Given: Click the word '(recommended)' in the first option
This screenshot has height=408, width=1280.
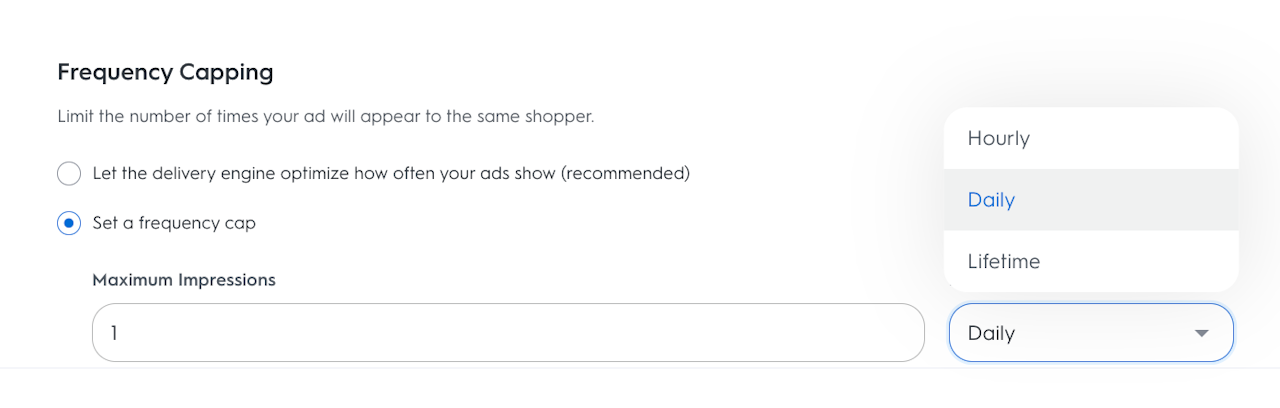Looking at the screenshot, I should tap(625, 174).
